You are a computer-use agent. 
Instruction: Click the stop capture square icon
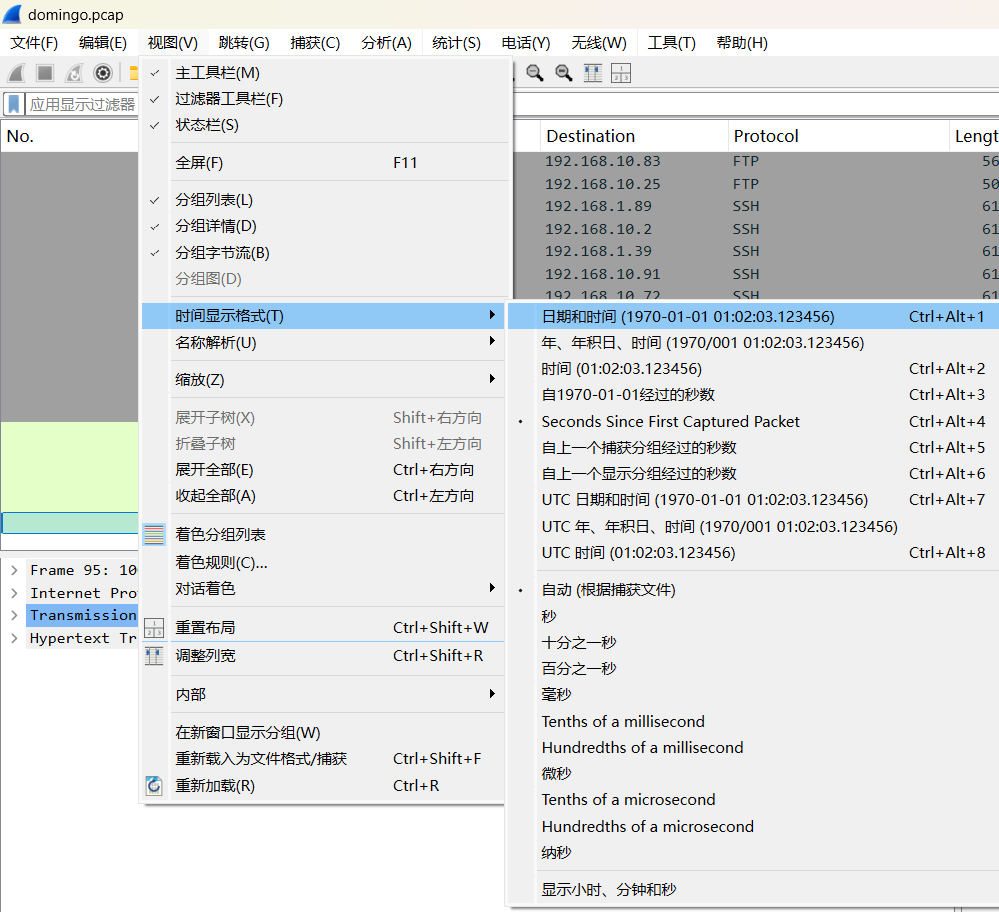(45, 73)
